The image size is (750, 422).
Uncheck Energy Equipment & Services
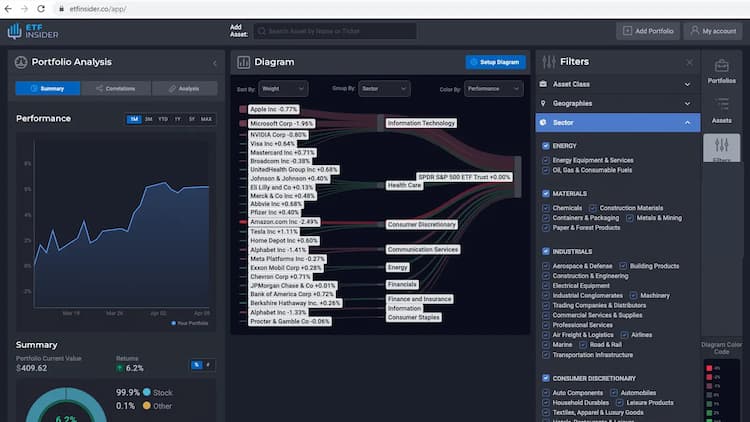pos(546,160)
